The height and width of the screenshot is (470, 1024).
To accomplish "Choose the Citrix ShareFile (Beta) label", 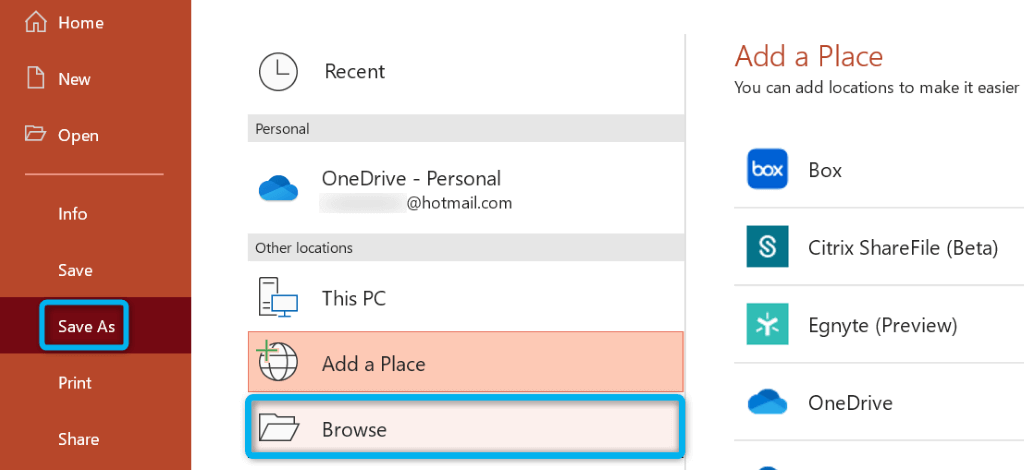I will point(902,247).
